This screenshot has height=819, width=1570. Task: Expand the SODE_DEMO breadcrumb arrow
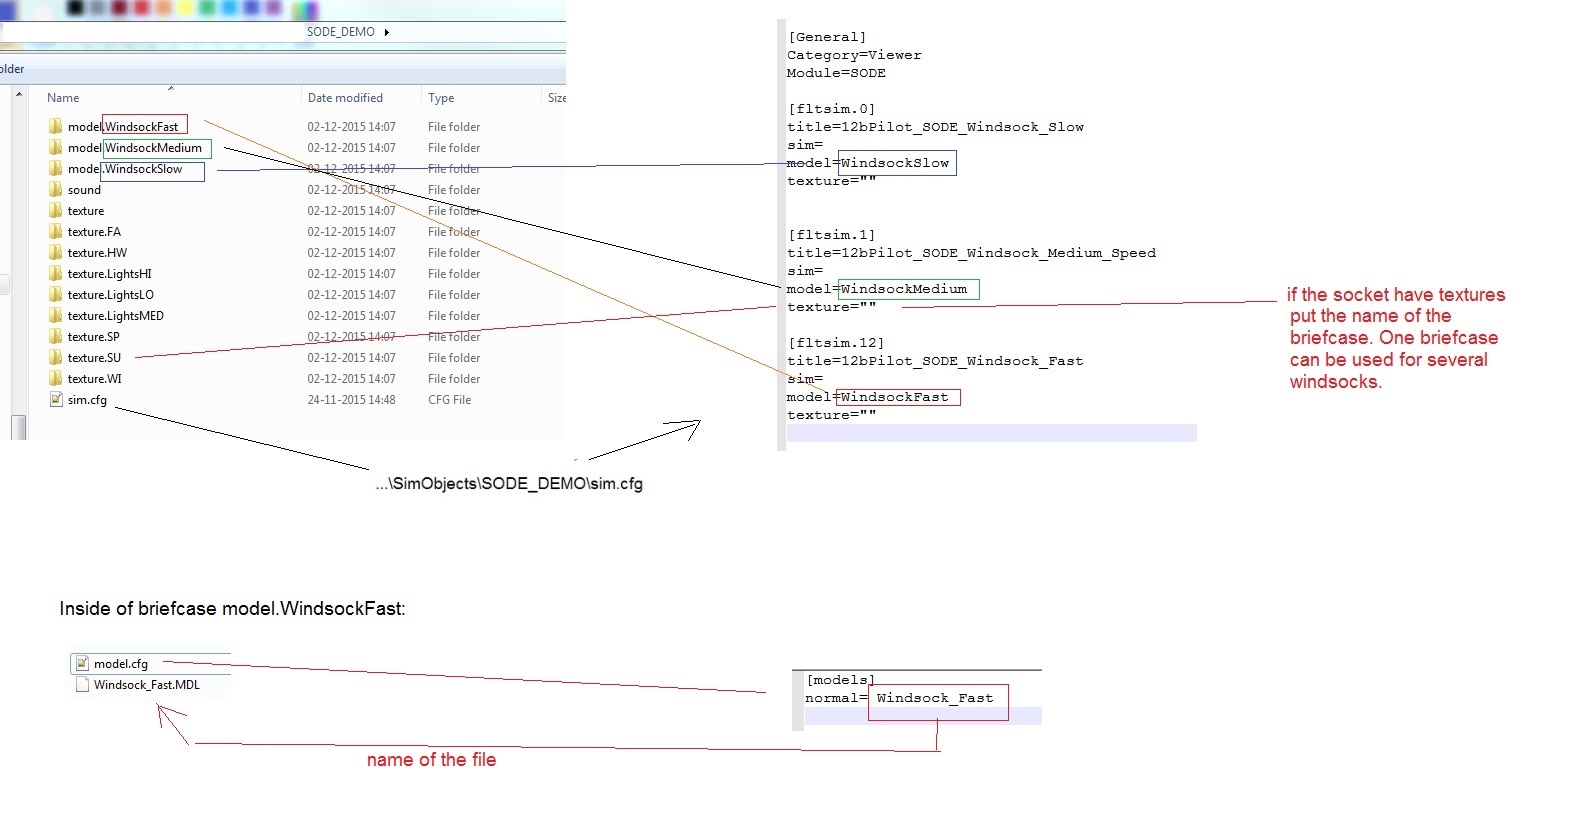pyautogui.click(x=387, y=32)
